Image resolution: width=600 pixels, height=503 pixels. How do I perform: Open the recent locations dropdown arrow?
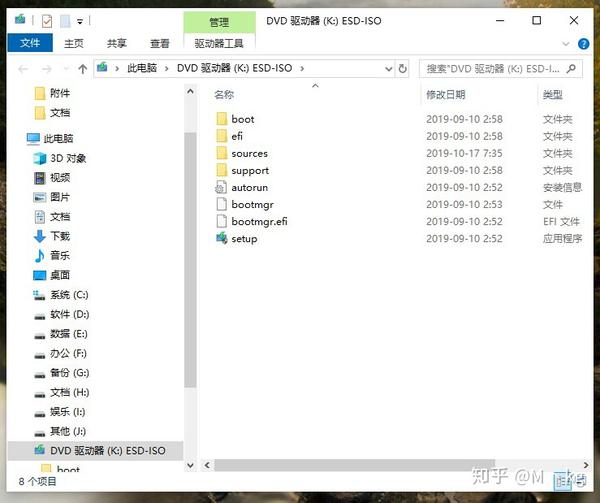tap(66, 69)
